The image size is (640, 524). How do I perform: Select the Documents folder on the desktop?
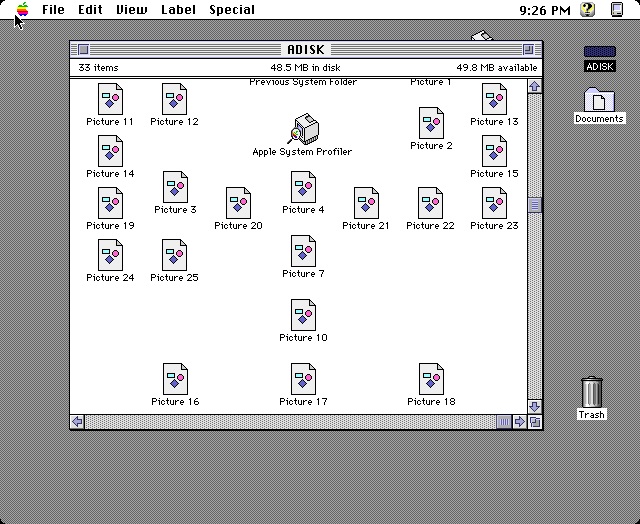tap(599, 100)
